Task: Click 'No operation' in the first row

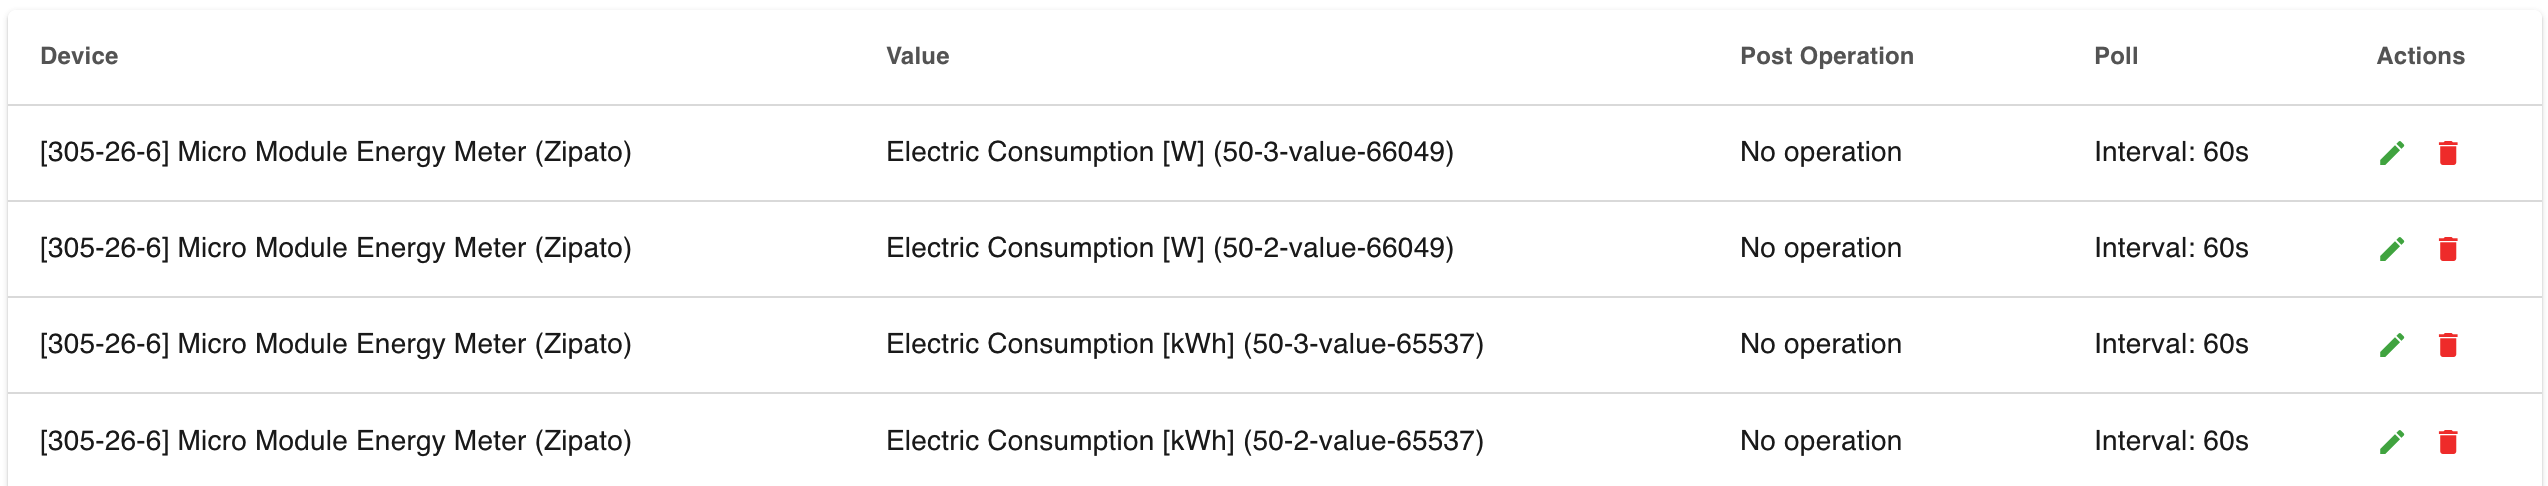Action: (x=1821, y=152)
